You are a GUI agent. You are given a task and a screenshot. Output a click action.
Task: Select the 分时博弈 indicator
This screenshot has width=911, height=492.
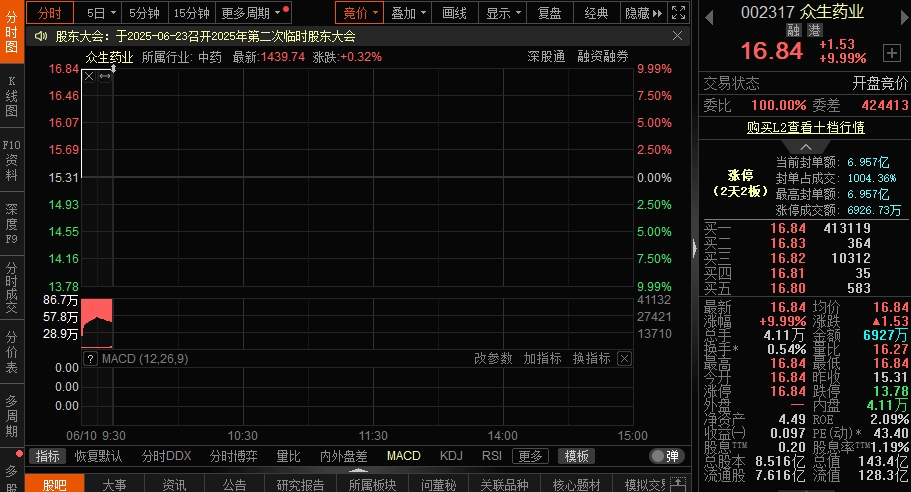(x=234, y=456)
